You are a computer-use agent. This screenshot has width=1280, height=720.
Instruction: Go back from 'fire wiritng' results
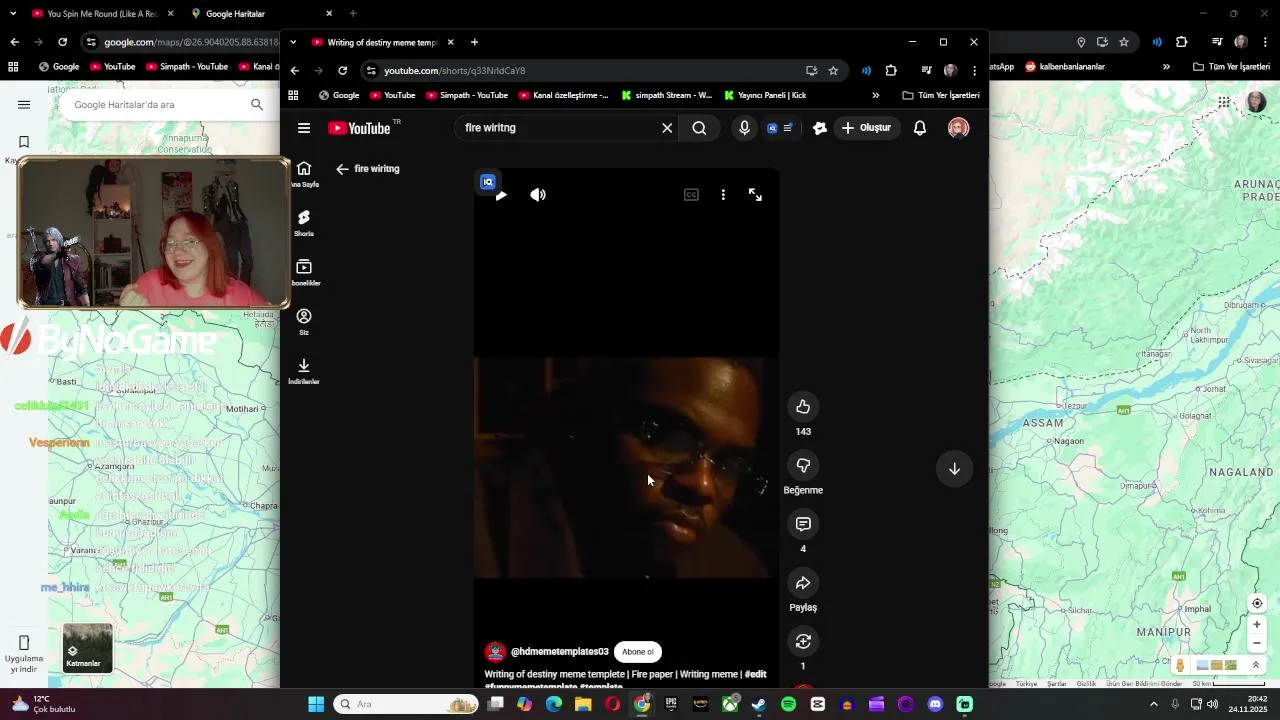click(342, 169)
